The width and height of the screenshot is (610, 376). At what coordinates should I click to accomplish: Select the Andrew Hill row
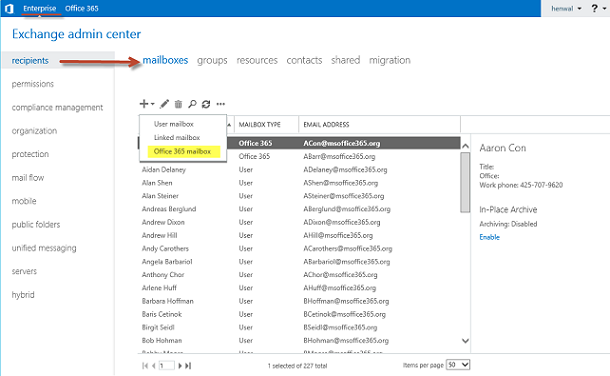299,235
